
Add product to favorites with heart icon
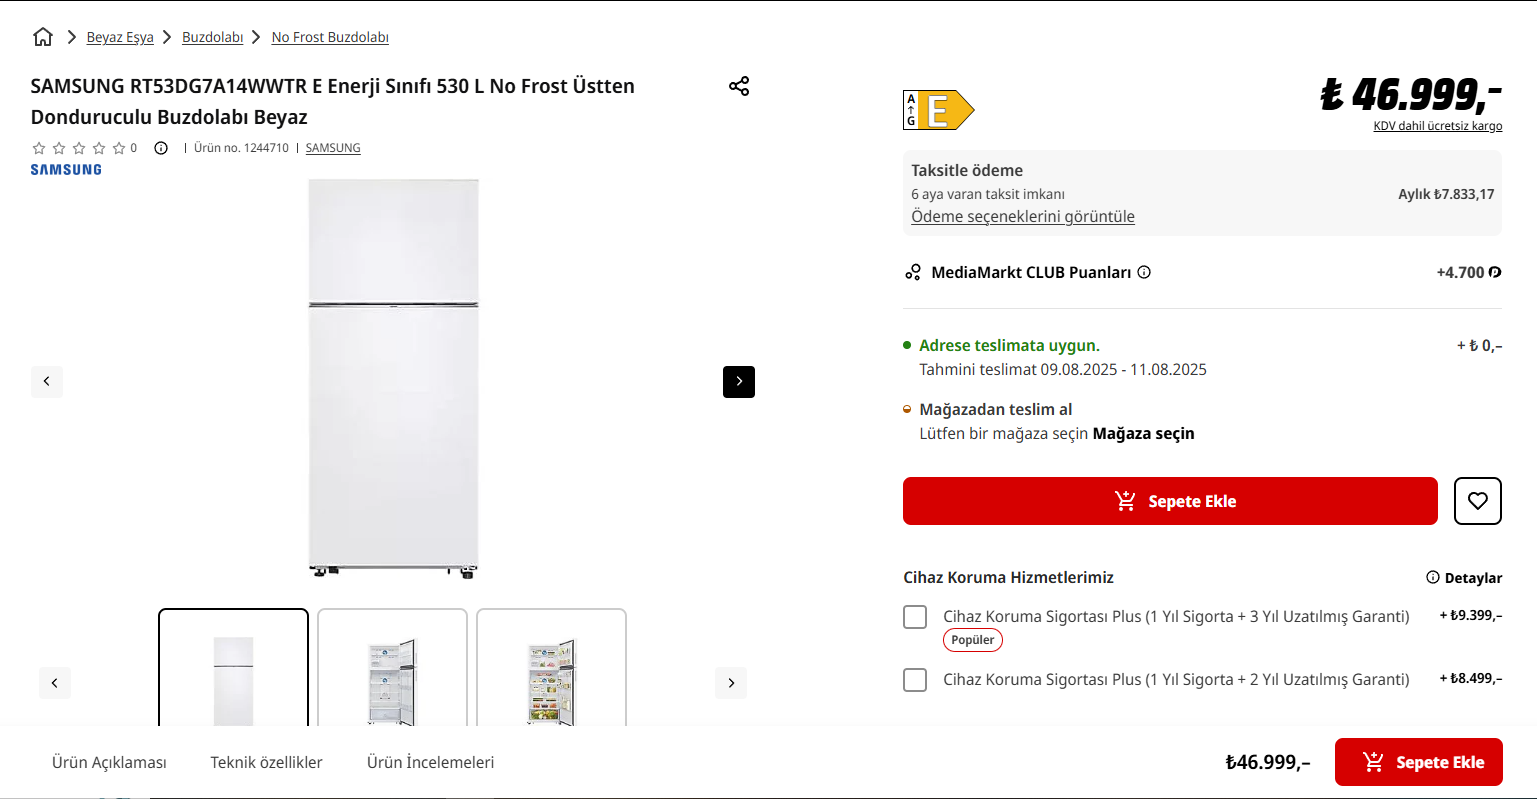tap(1478, 501)
